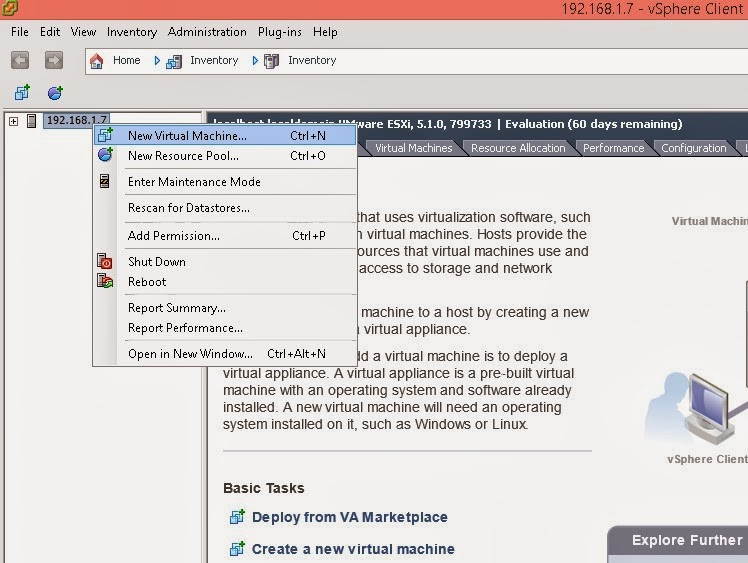Click the second Inventory breadcrumb icon
748x563 pixels.
pyautogui.click(x=271, y=61)
